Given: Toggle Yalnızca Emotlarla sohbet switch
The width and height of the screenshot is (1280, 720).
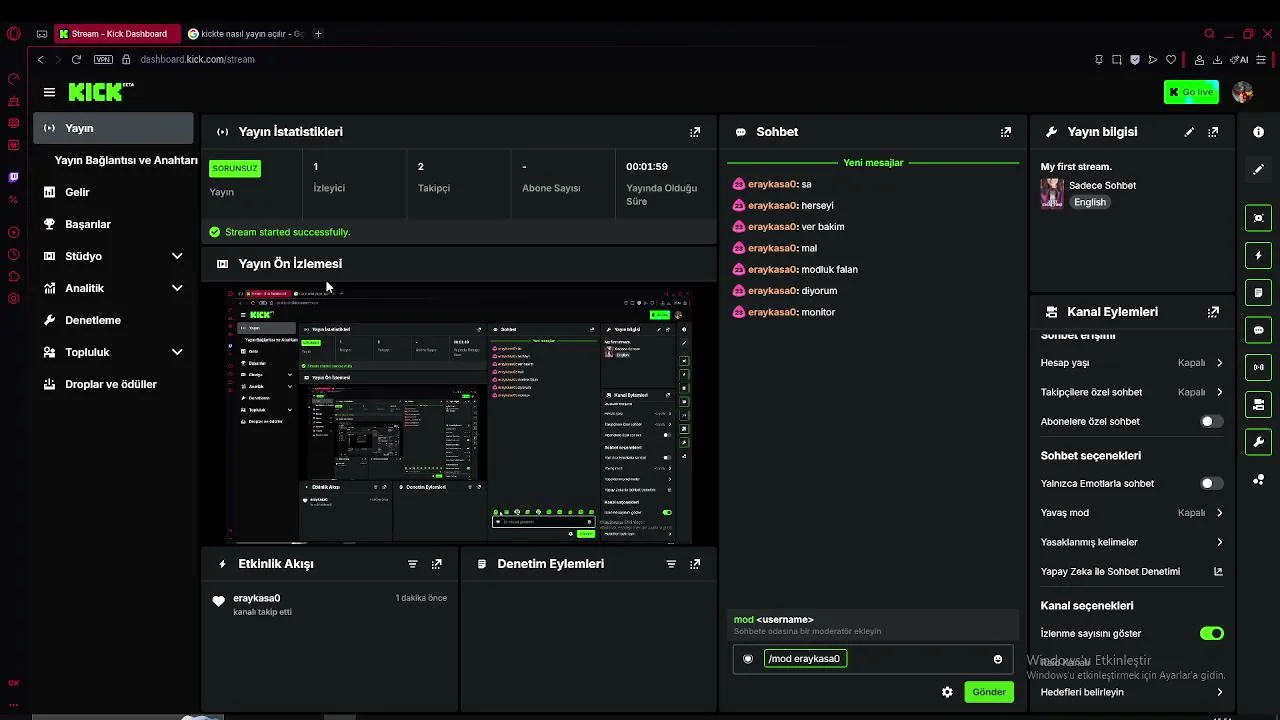Looking at the screenshot, I should click(x=1211, y=484).
